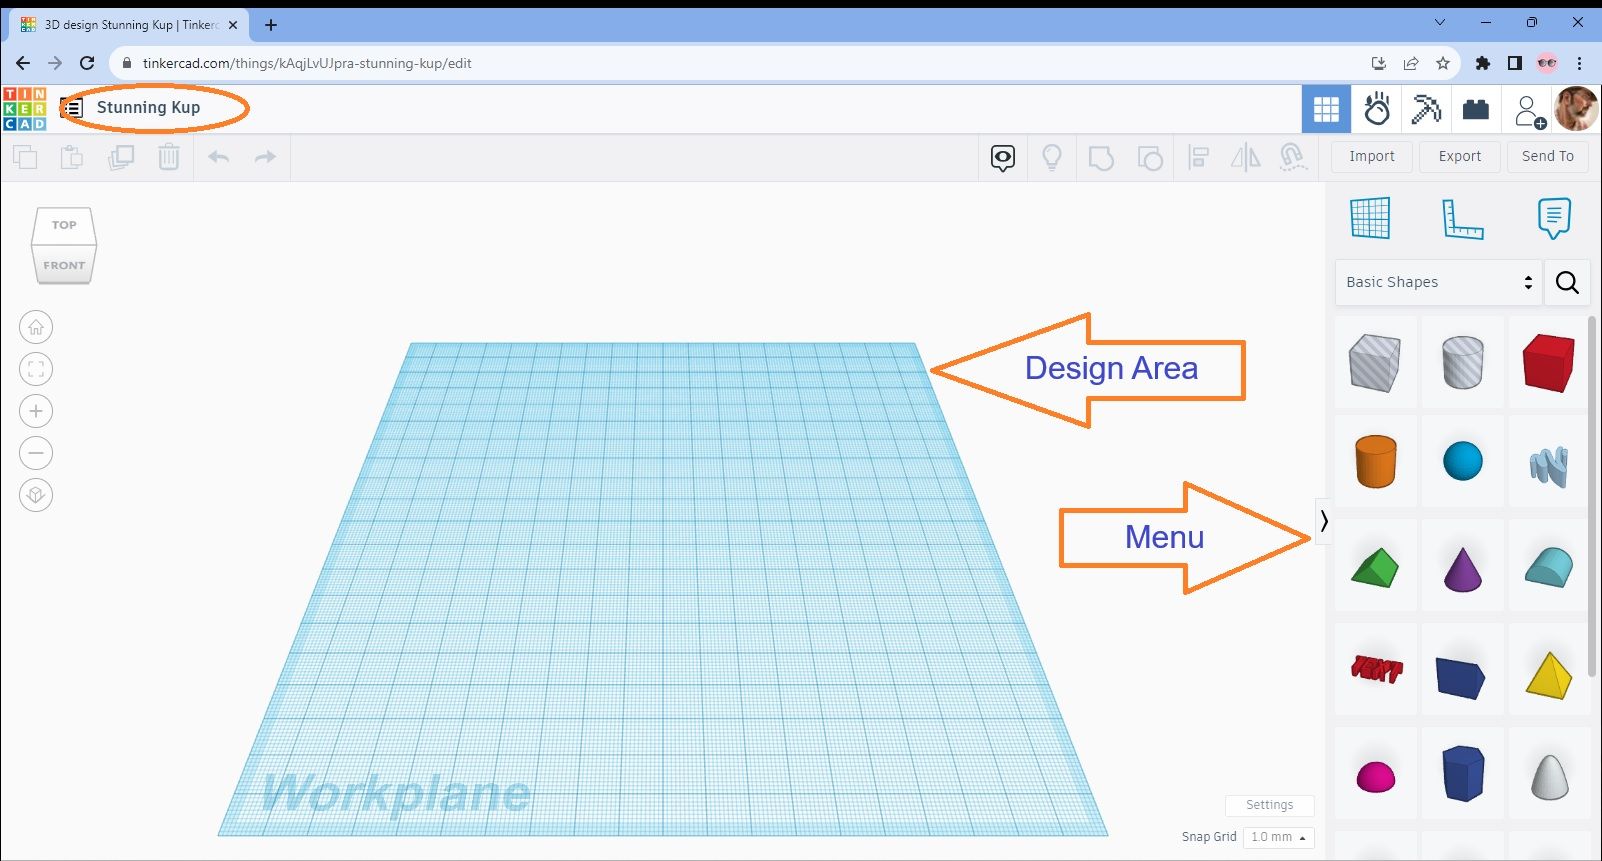The width and height of the screenshot is (1602, 861).
Task: Select the Ruler tool icon
Action: [1462, 219]
